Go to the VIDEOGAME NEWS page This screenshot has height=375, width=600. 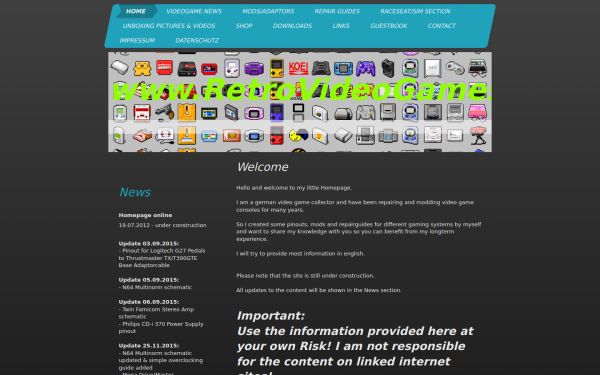[194, 11]
